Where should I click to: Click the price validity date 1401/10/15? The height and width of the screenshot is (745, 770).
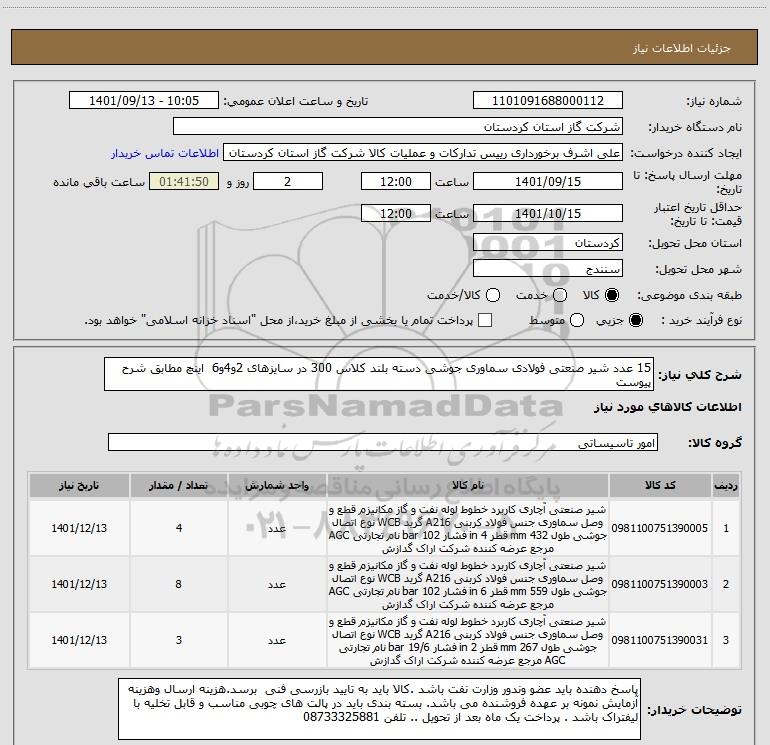pos(548,213)
